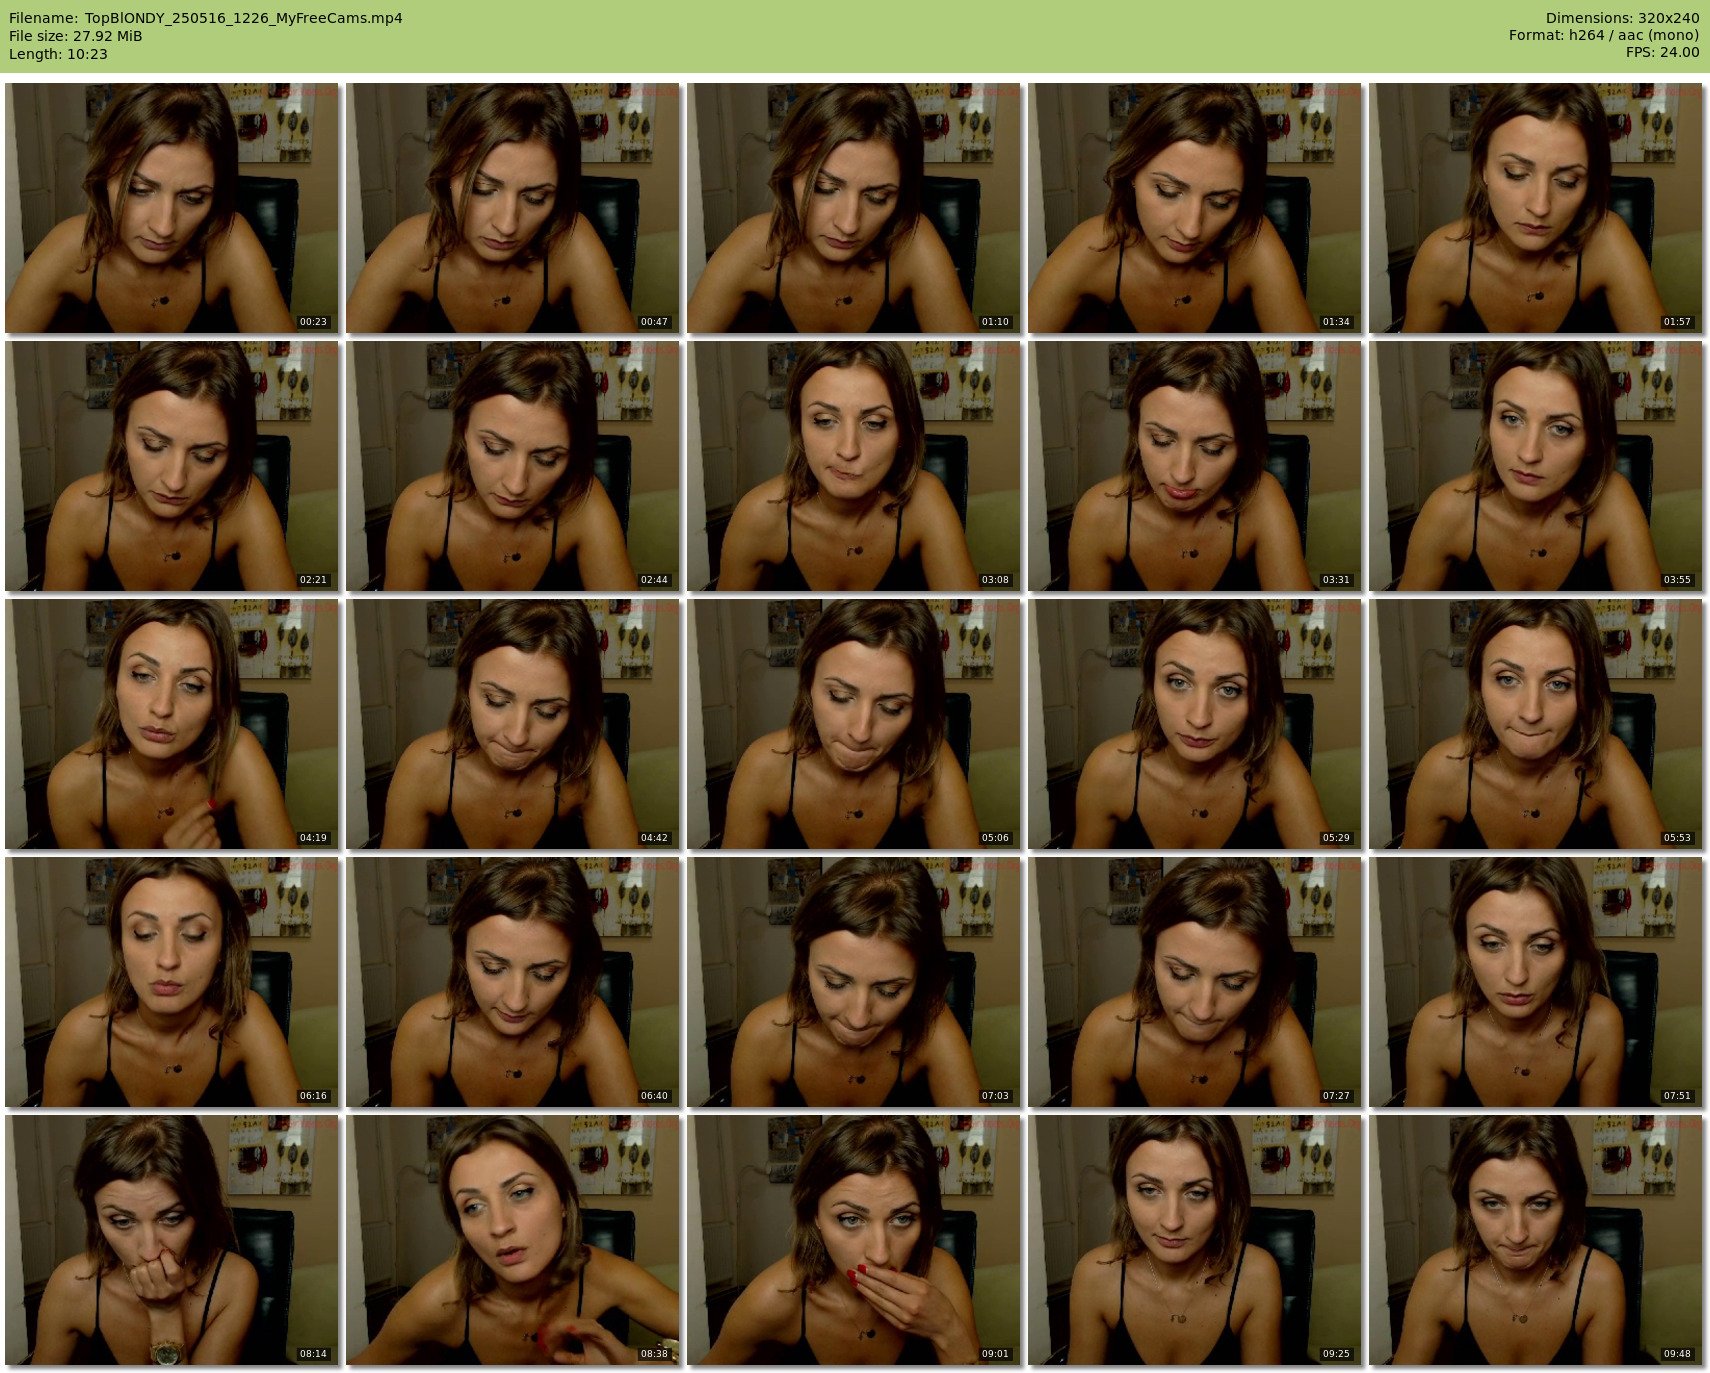Open the frame at 01:10
The image size is (1710, 1373).
[x=854, y=207]
